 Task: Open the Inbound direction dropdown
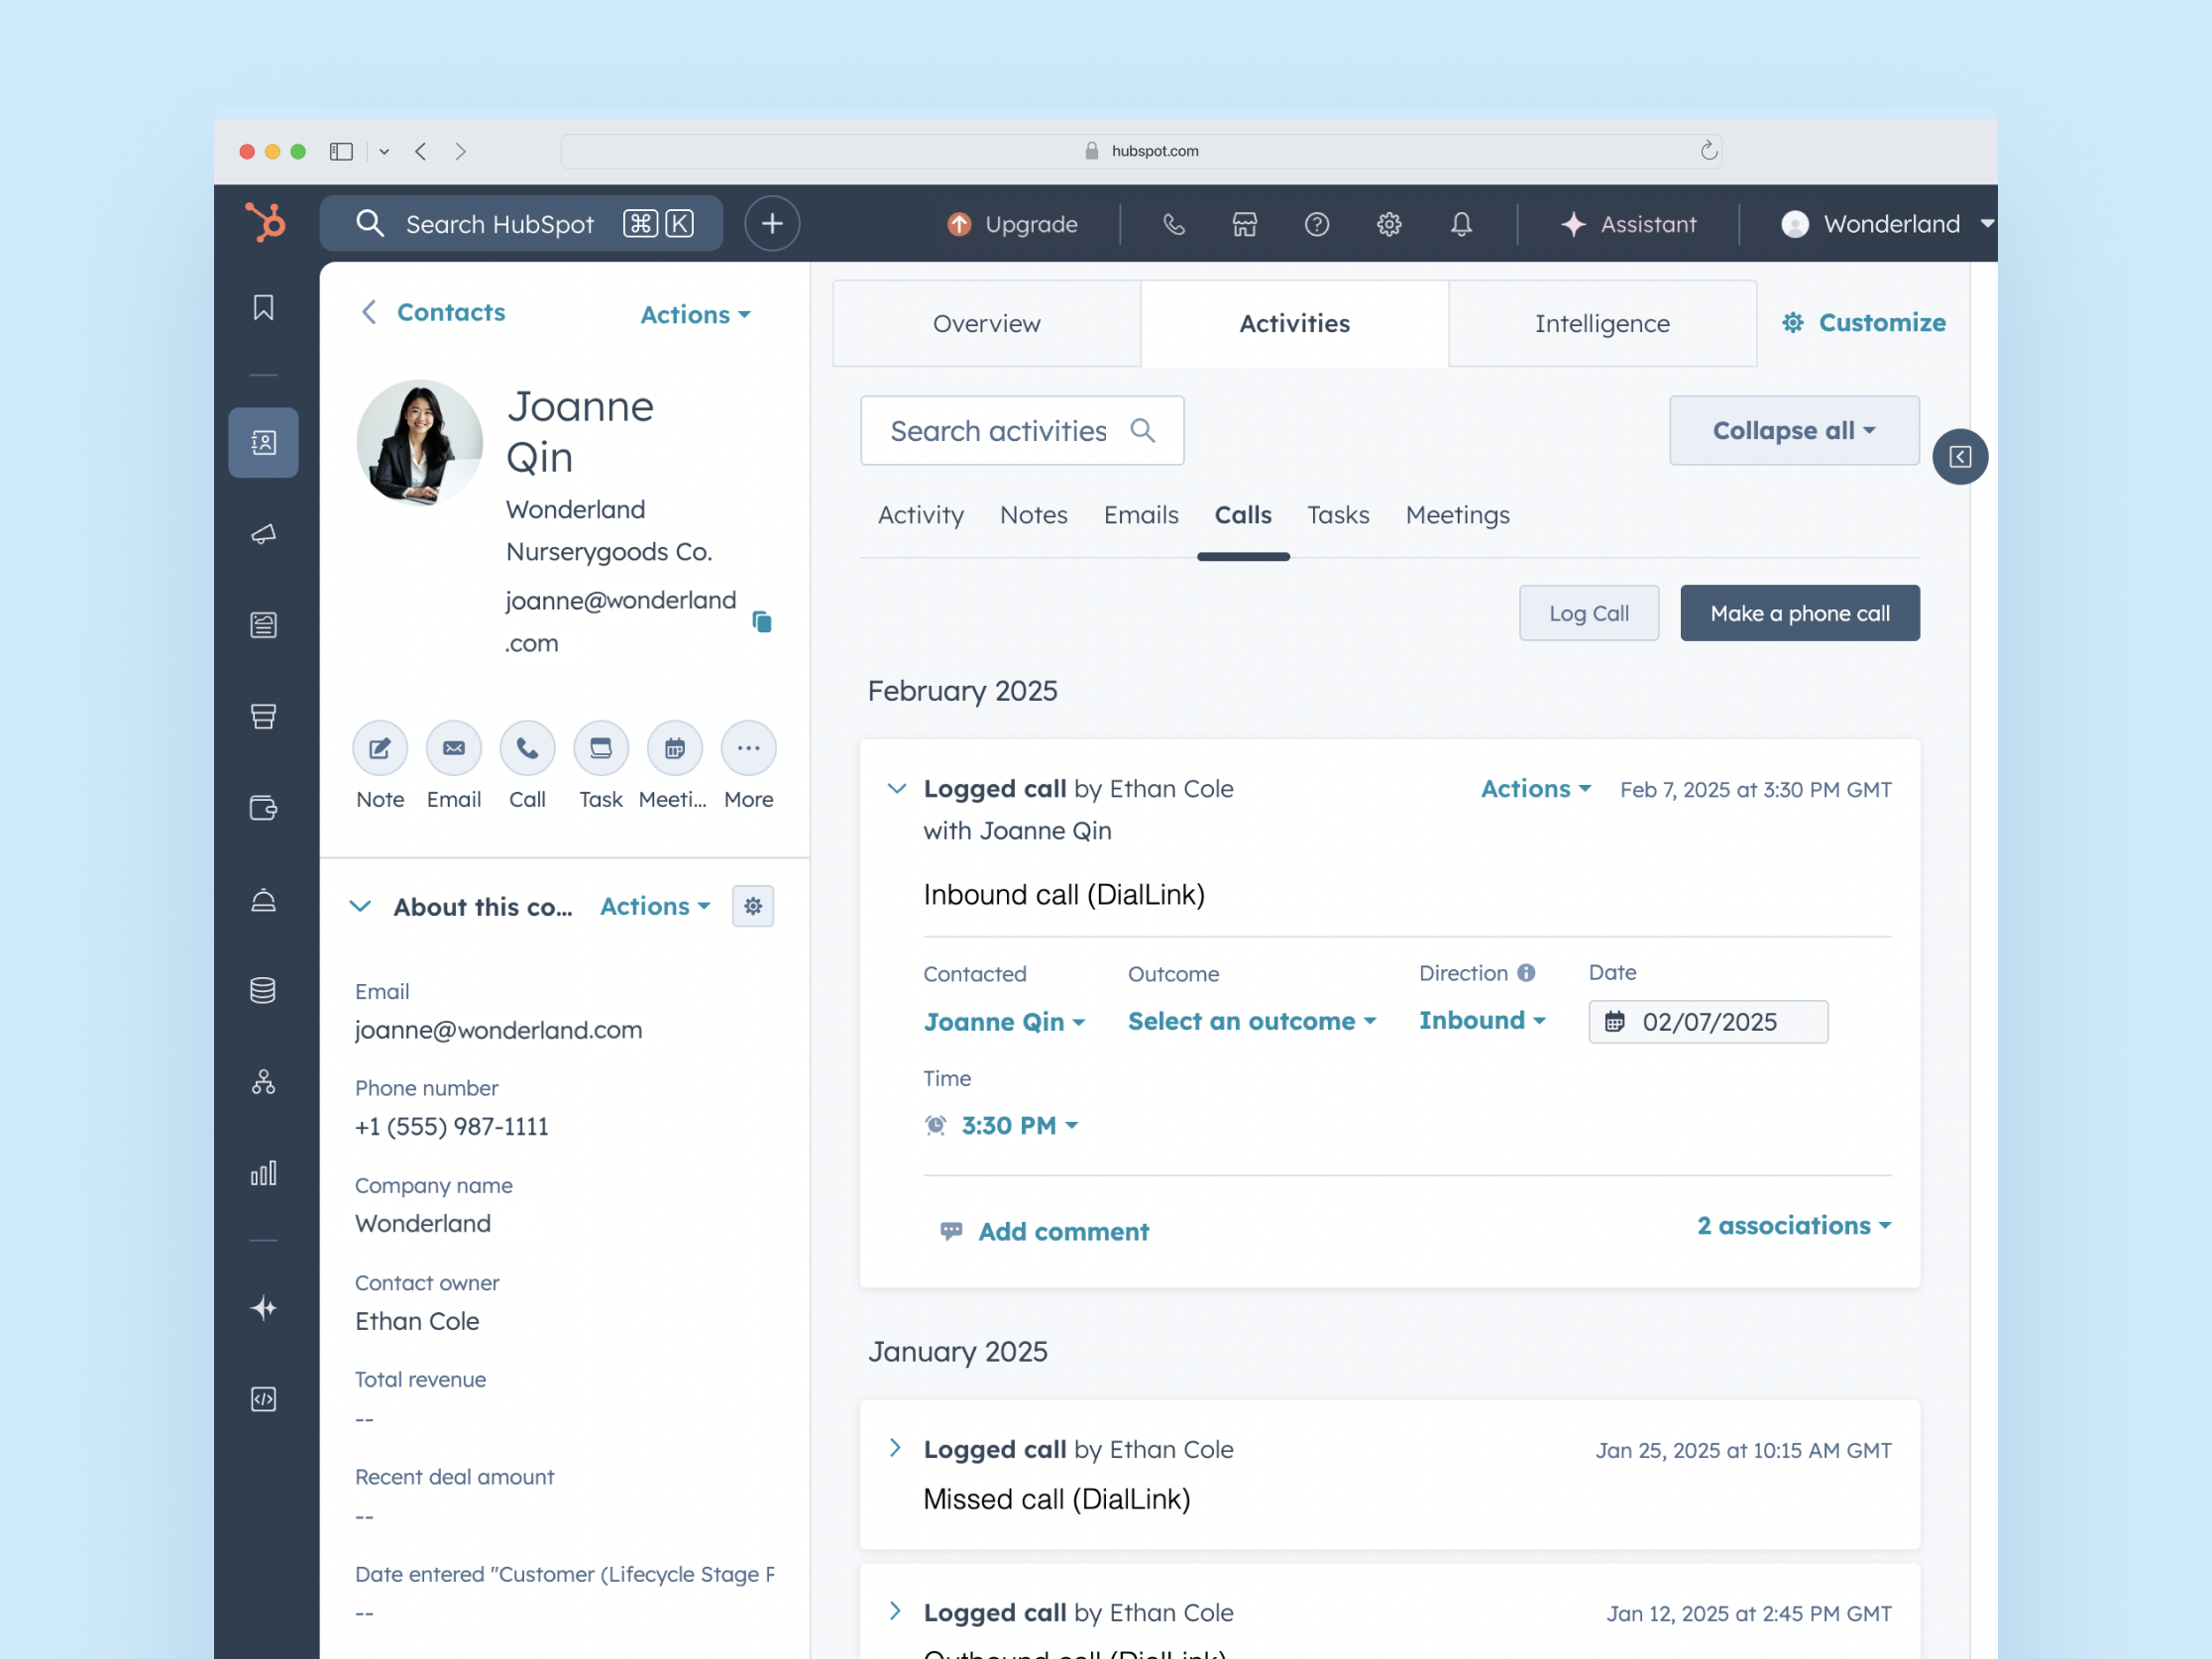(1482, 1020)
